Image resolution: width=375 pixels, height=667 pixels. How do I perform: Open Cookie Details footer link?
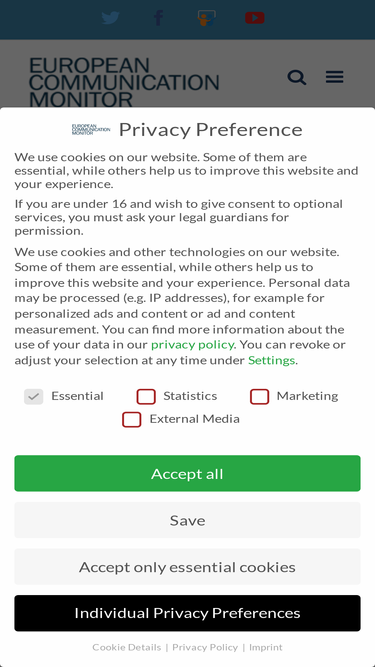coord(127,647)
